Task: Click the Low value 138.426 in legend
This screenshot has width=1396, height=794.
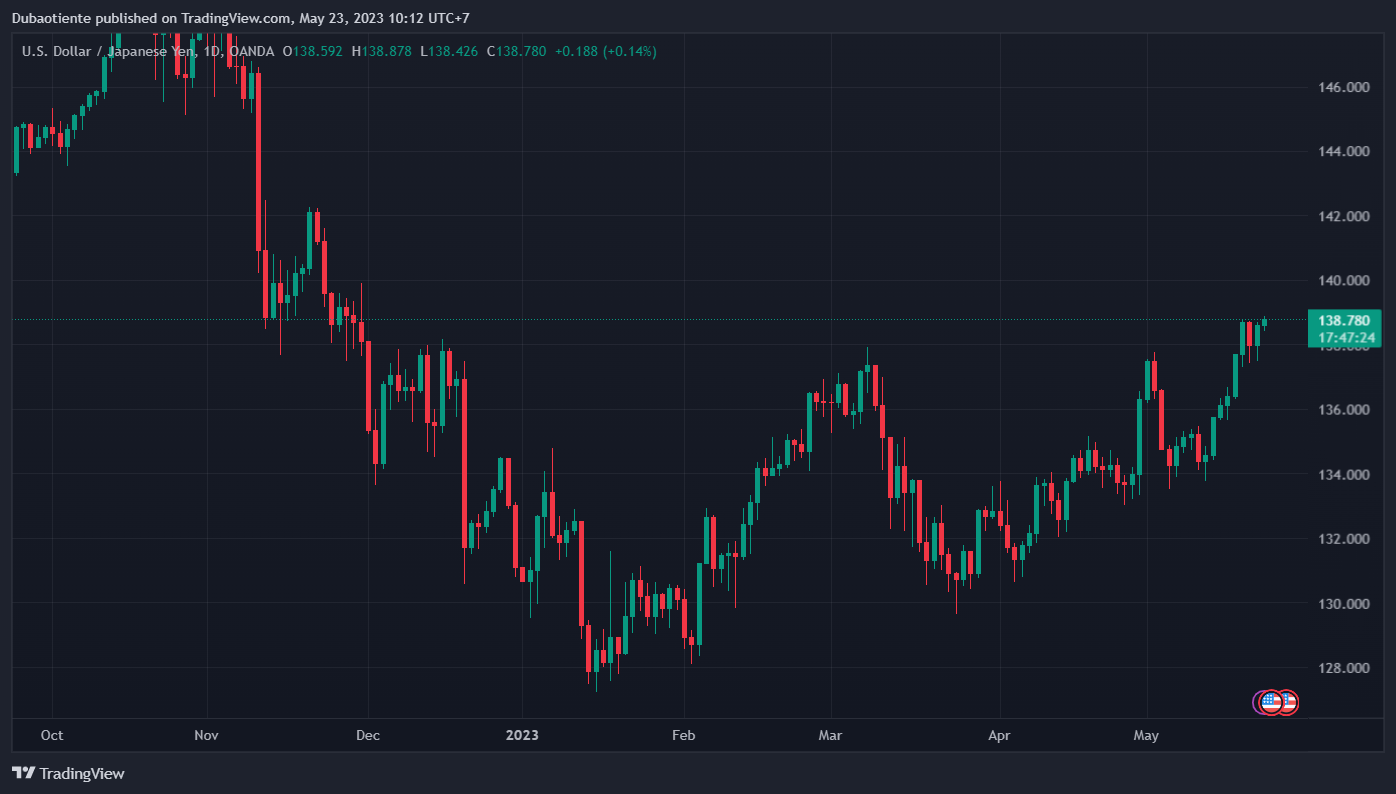Action: [x=453, y=51]
